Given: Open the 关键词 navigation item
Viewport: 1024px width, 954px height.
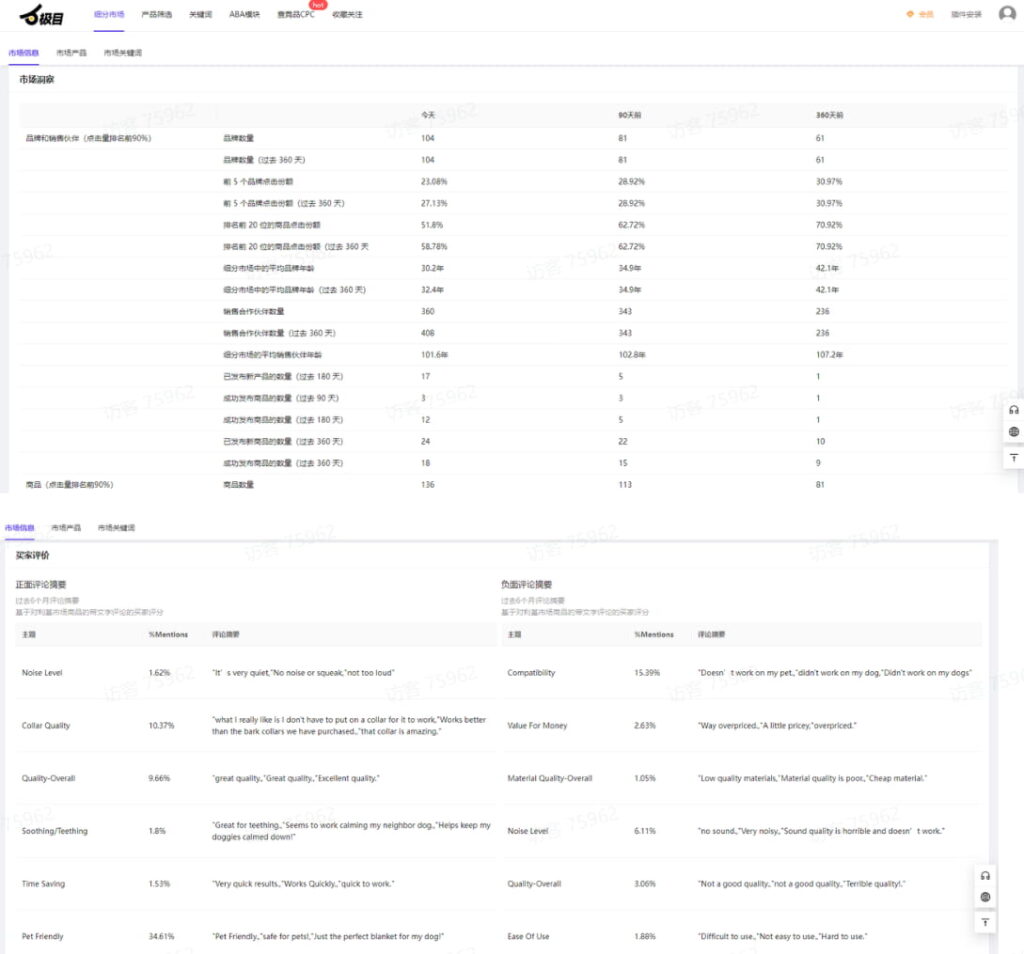Looking at the screenshot, I should coord(200,15).
